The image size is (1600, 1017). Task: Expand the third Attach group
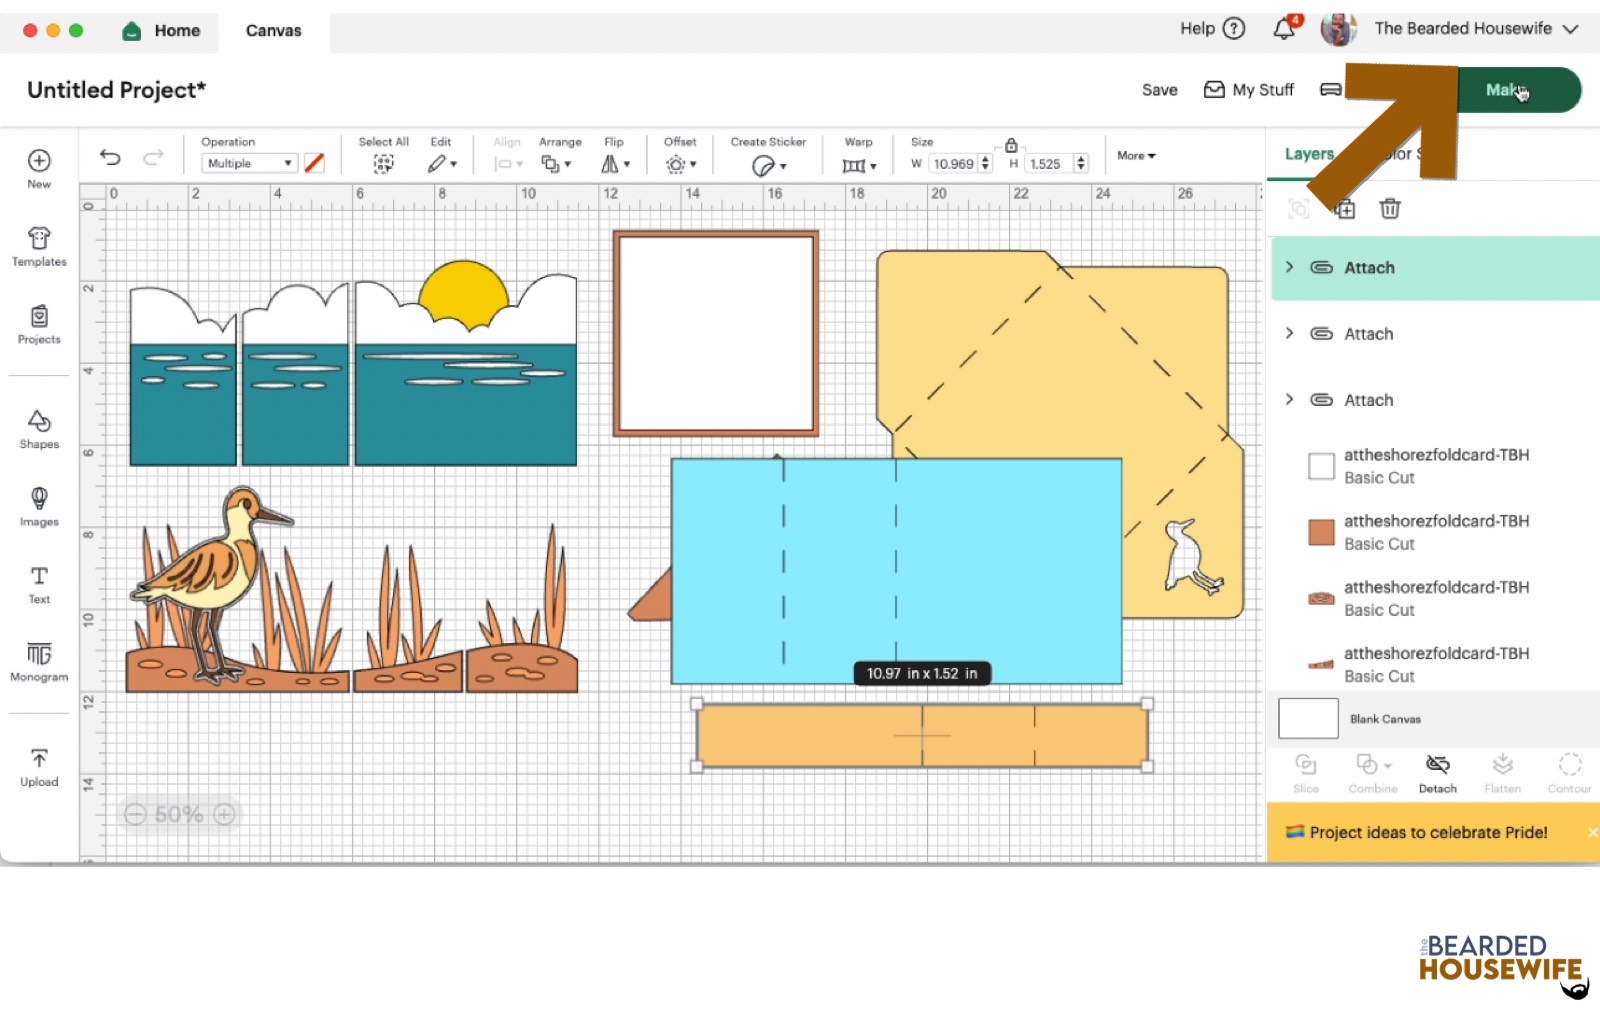pyautogui.click(x=1289, y=399)
